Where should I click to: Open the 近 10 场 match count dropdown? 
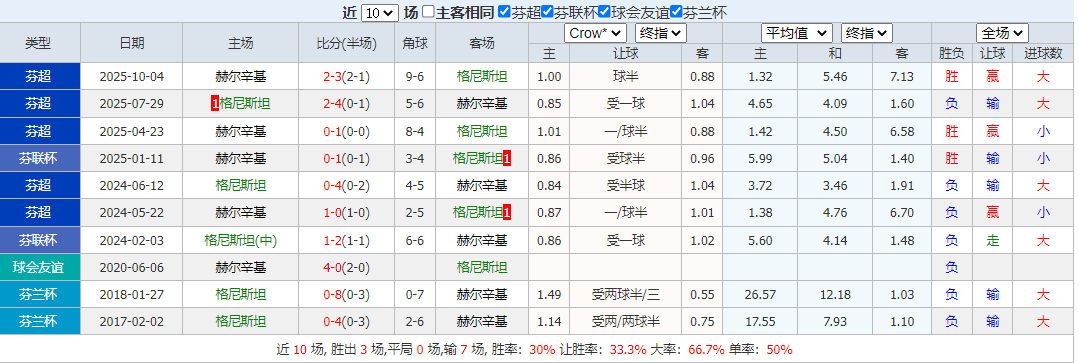pyautogui.click(x=379, y=12)
